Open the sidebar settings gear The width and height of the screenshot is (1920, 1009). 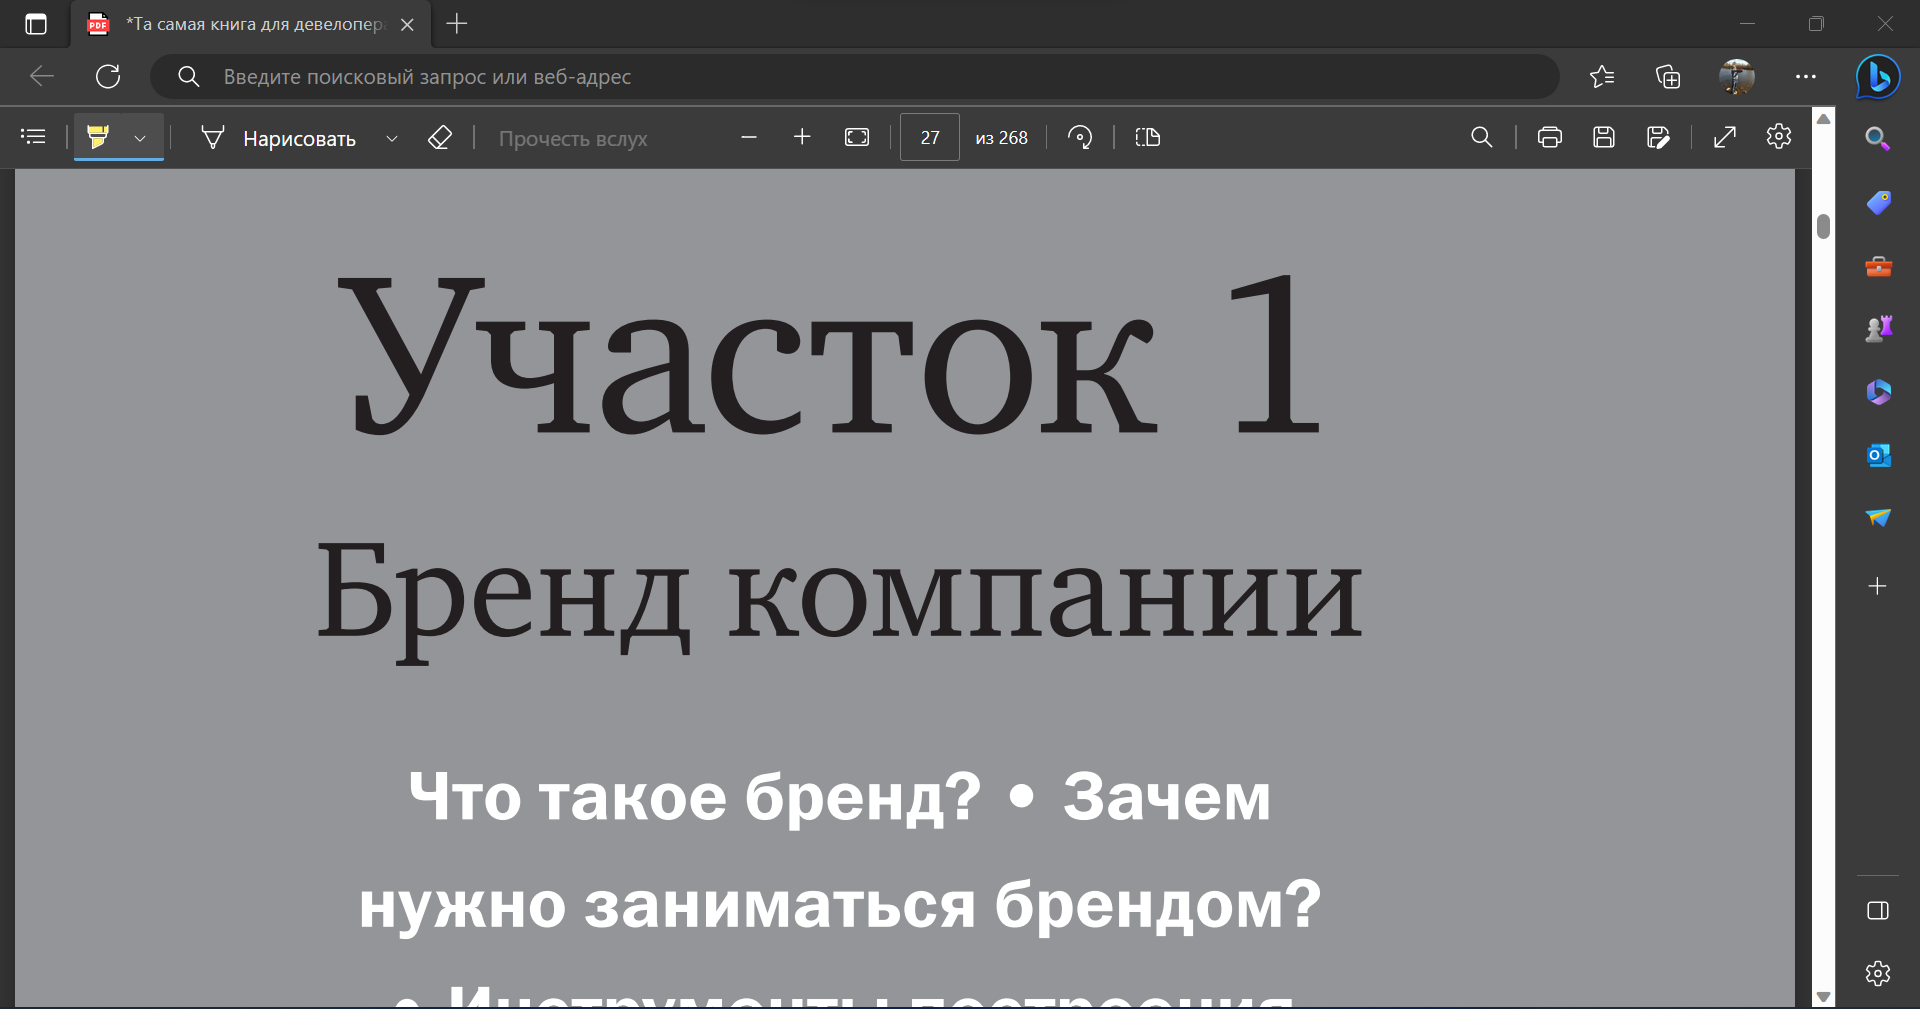[x=1878, y=973]
